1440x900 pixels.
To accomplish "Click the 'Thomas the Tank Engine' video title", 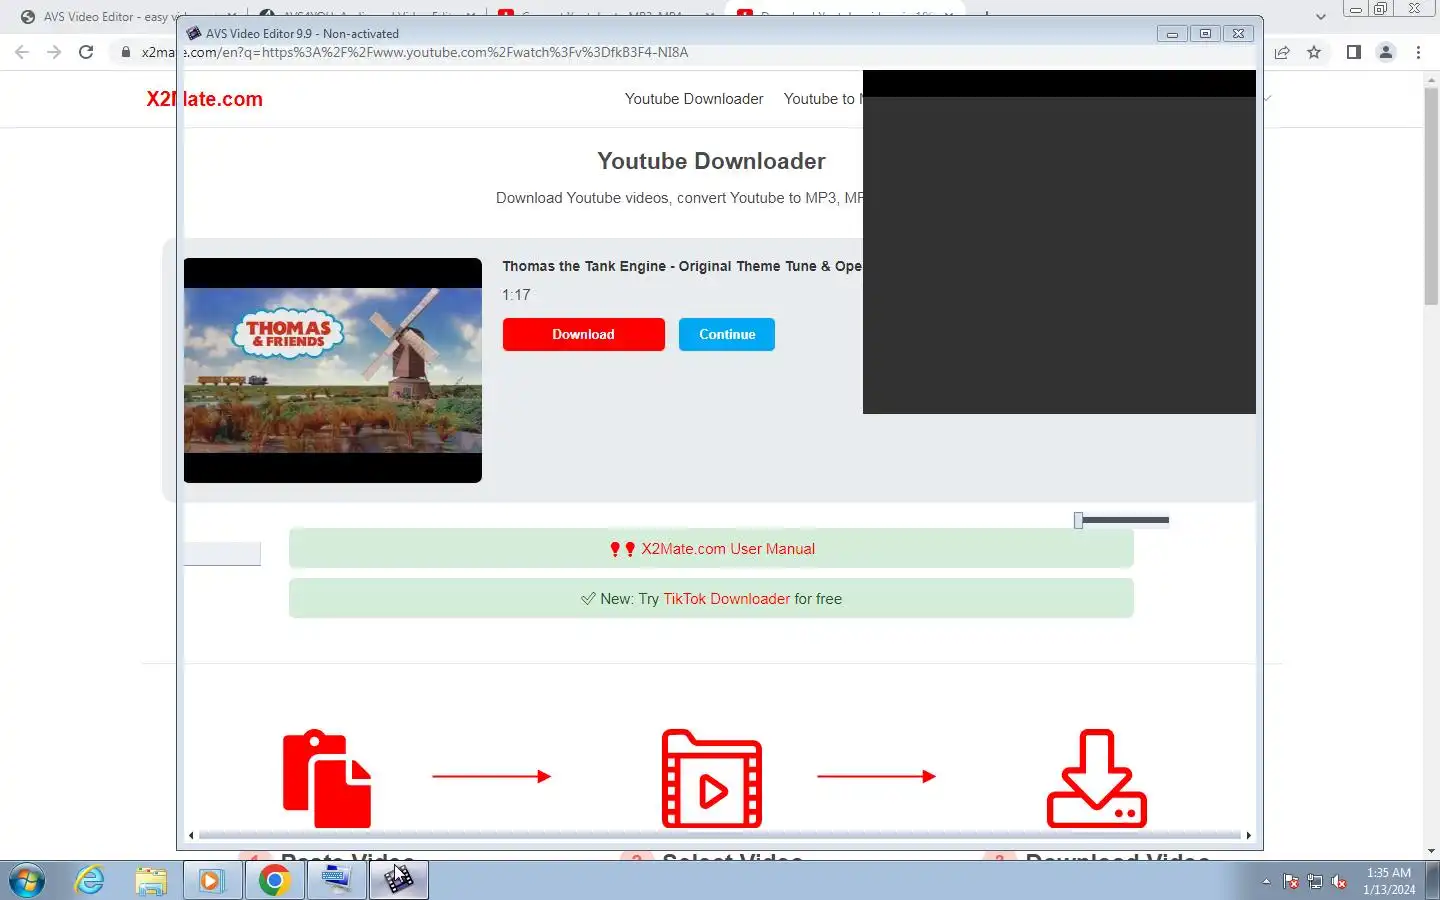I will (682, 266).
